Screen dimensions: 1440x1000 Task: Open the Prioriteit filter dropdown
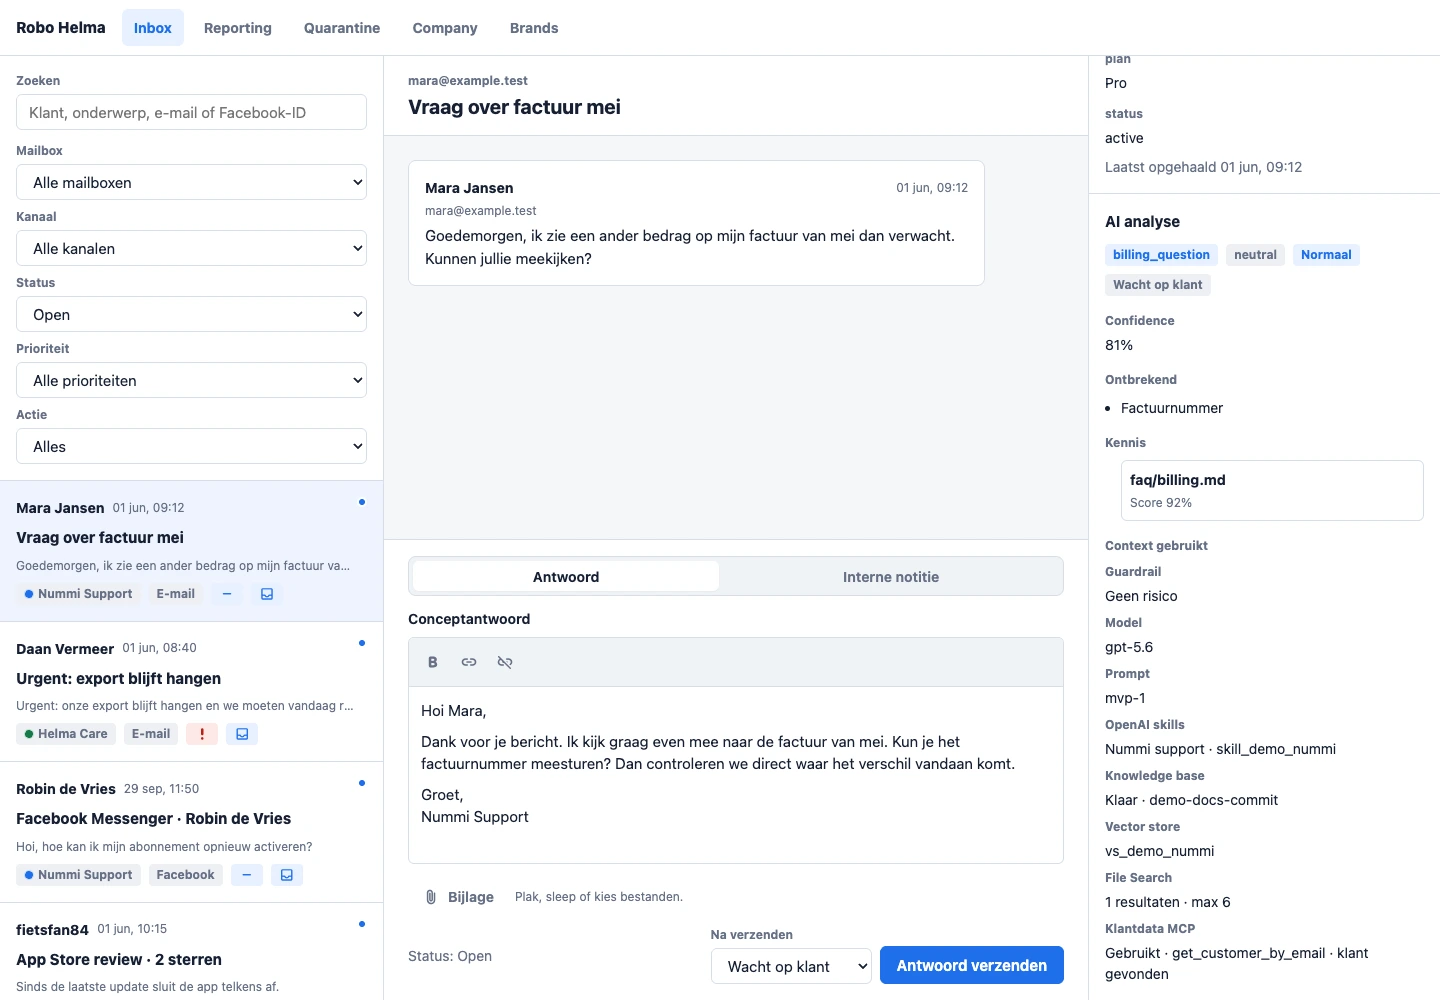191,381
